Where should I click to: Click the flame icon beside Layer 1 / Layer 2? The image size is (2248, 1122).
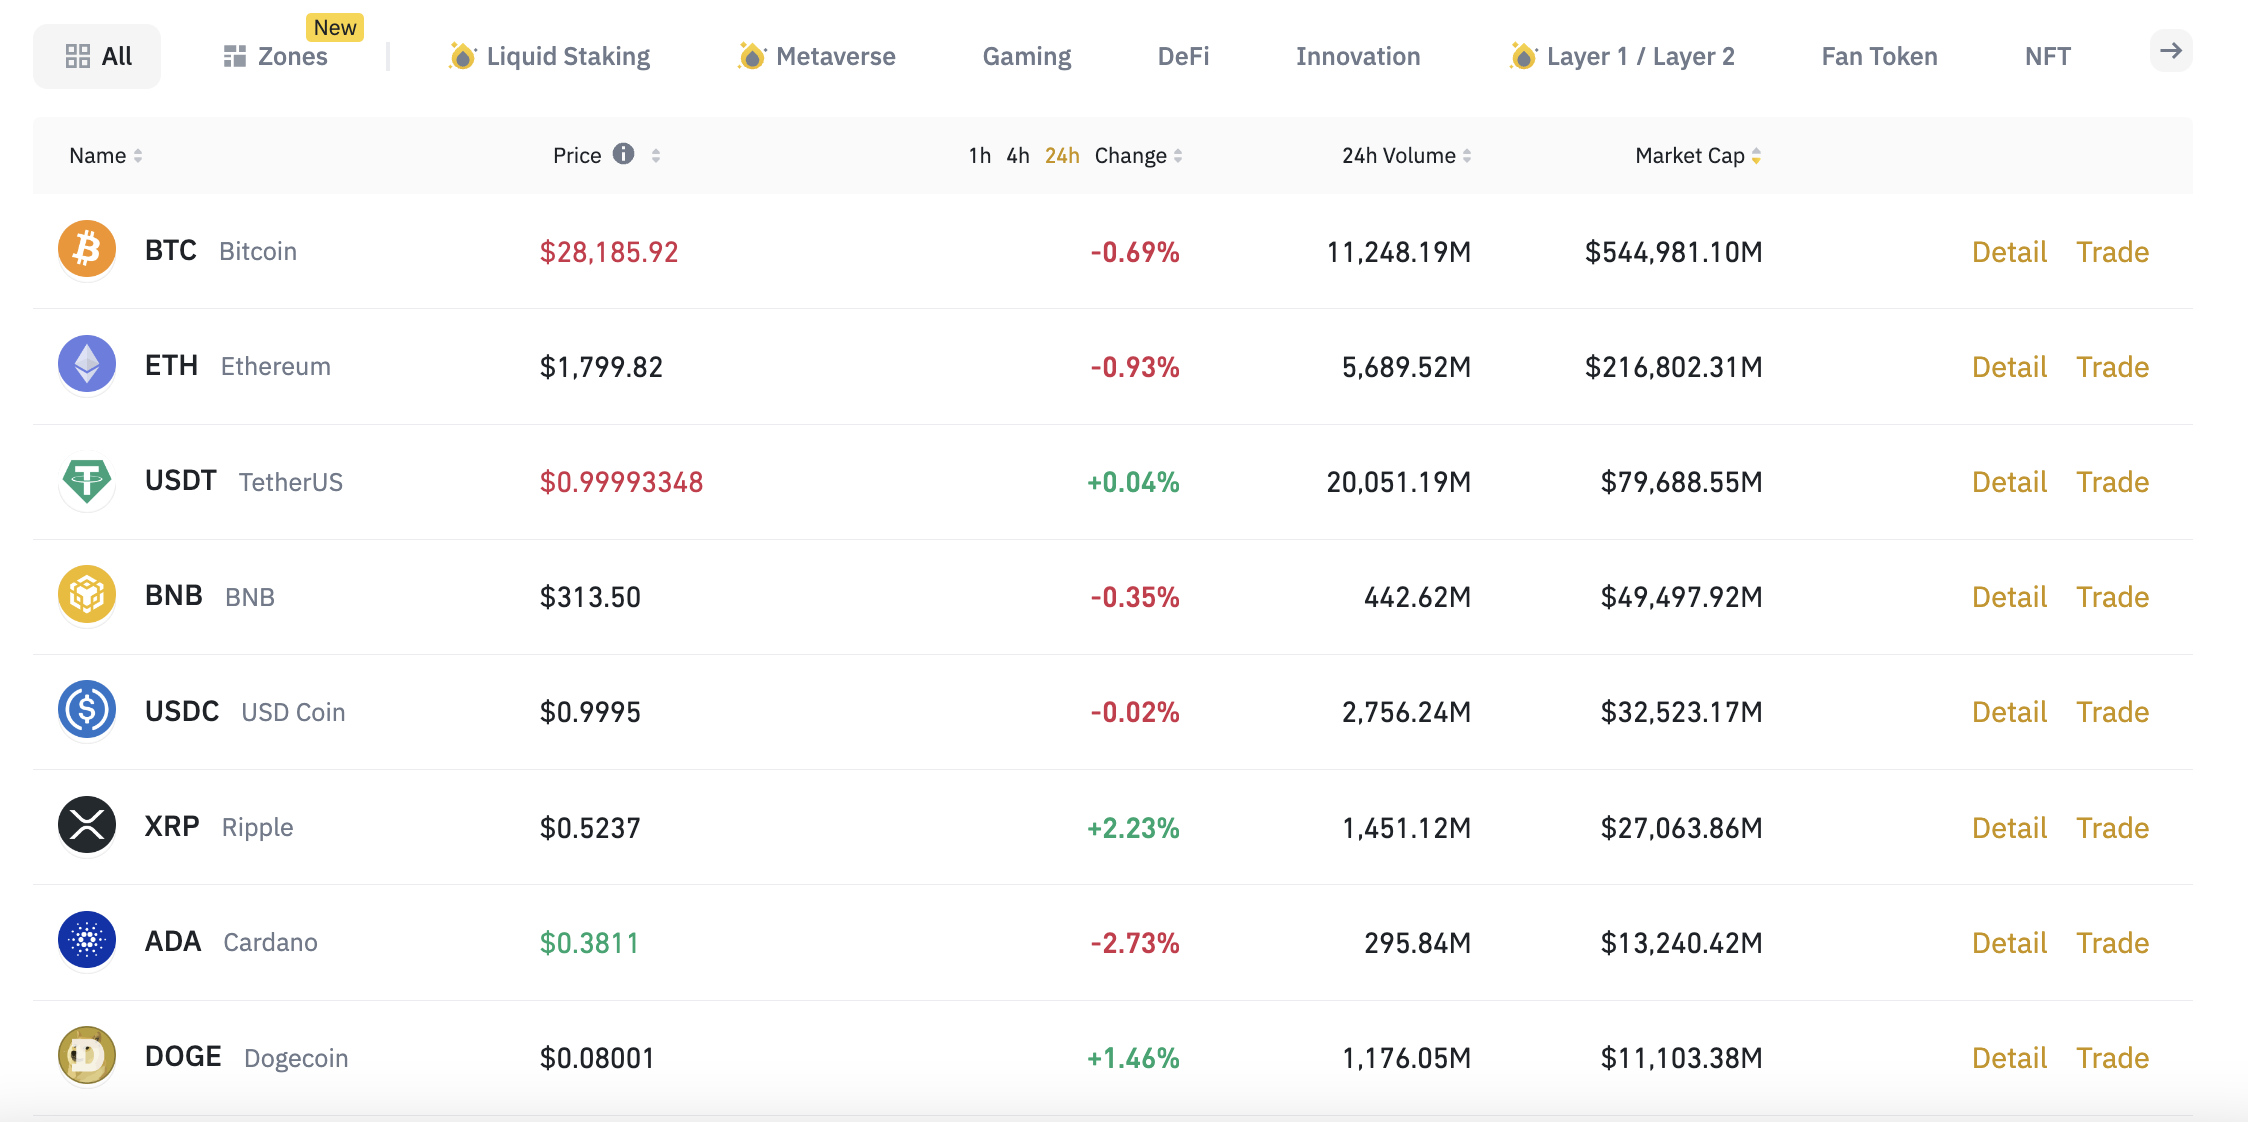pos(1522,56)
